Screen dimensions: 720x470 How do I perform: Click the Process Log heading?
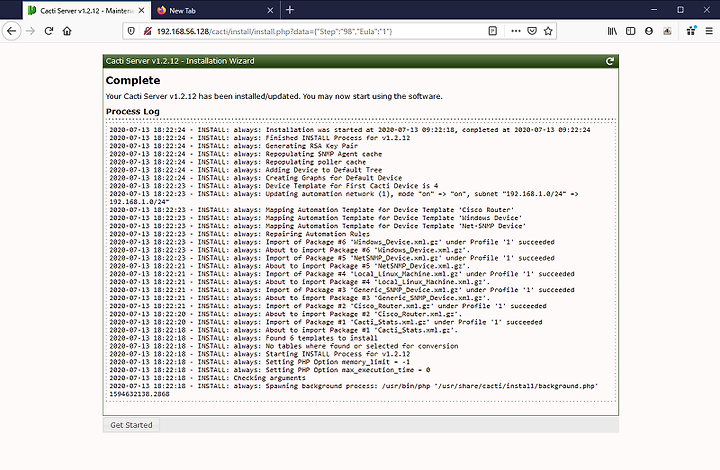click(x=133, y=112)
